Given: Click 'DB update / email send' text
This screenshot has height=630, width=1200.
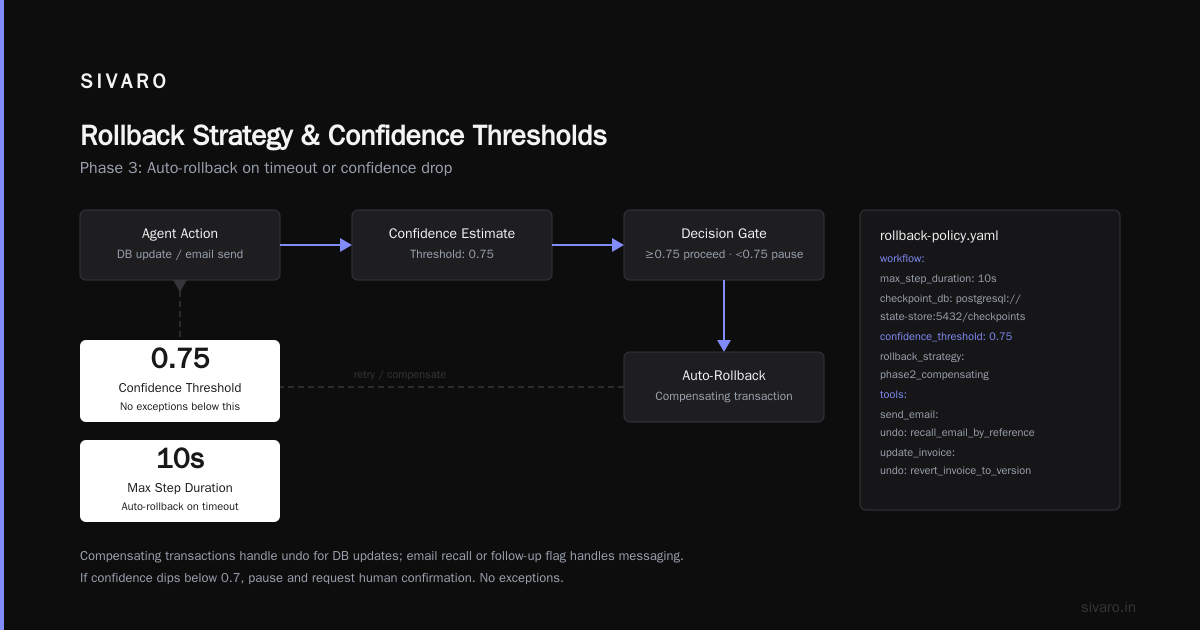Looking at the screenshot, I should 180,254.
